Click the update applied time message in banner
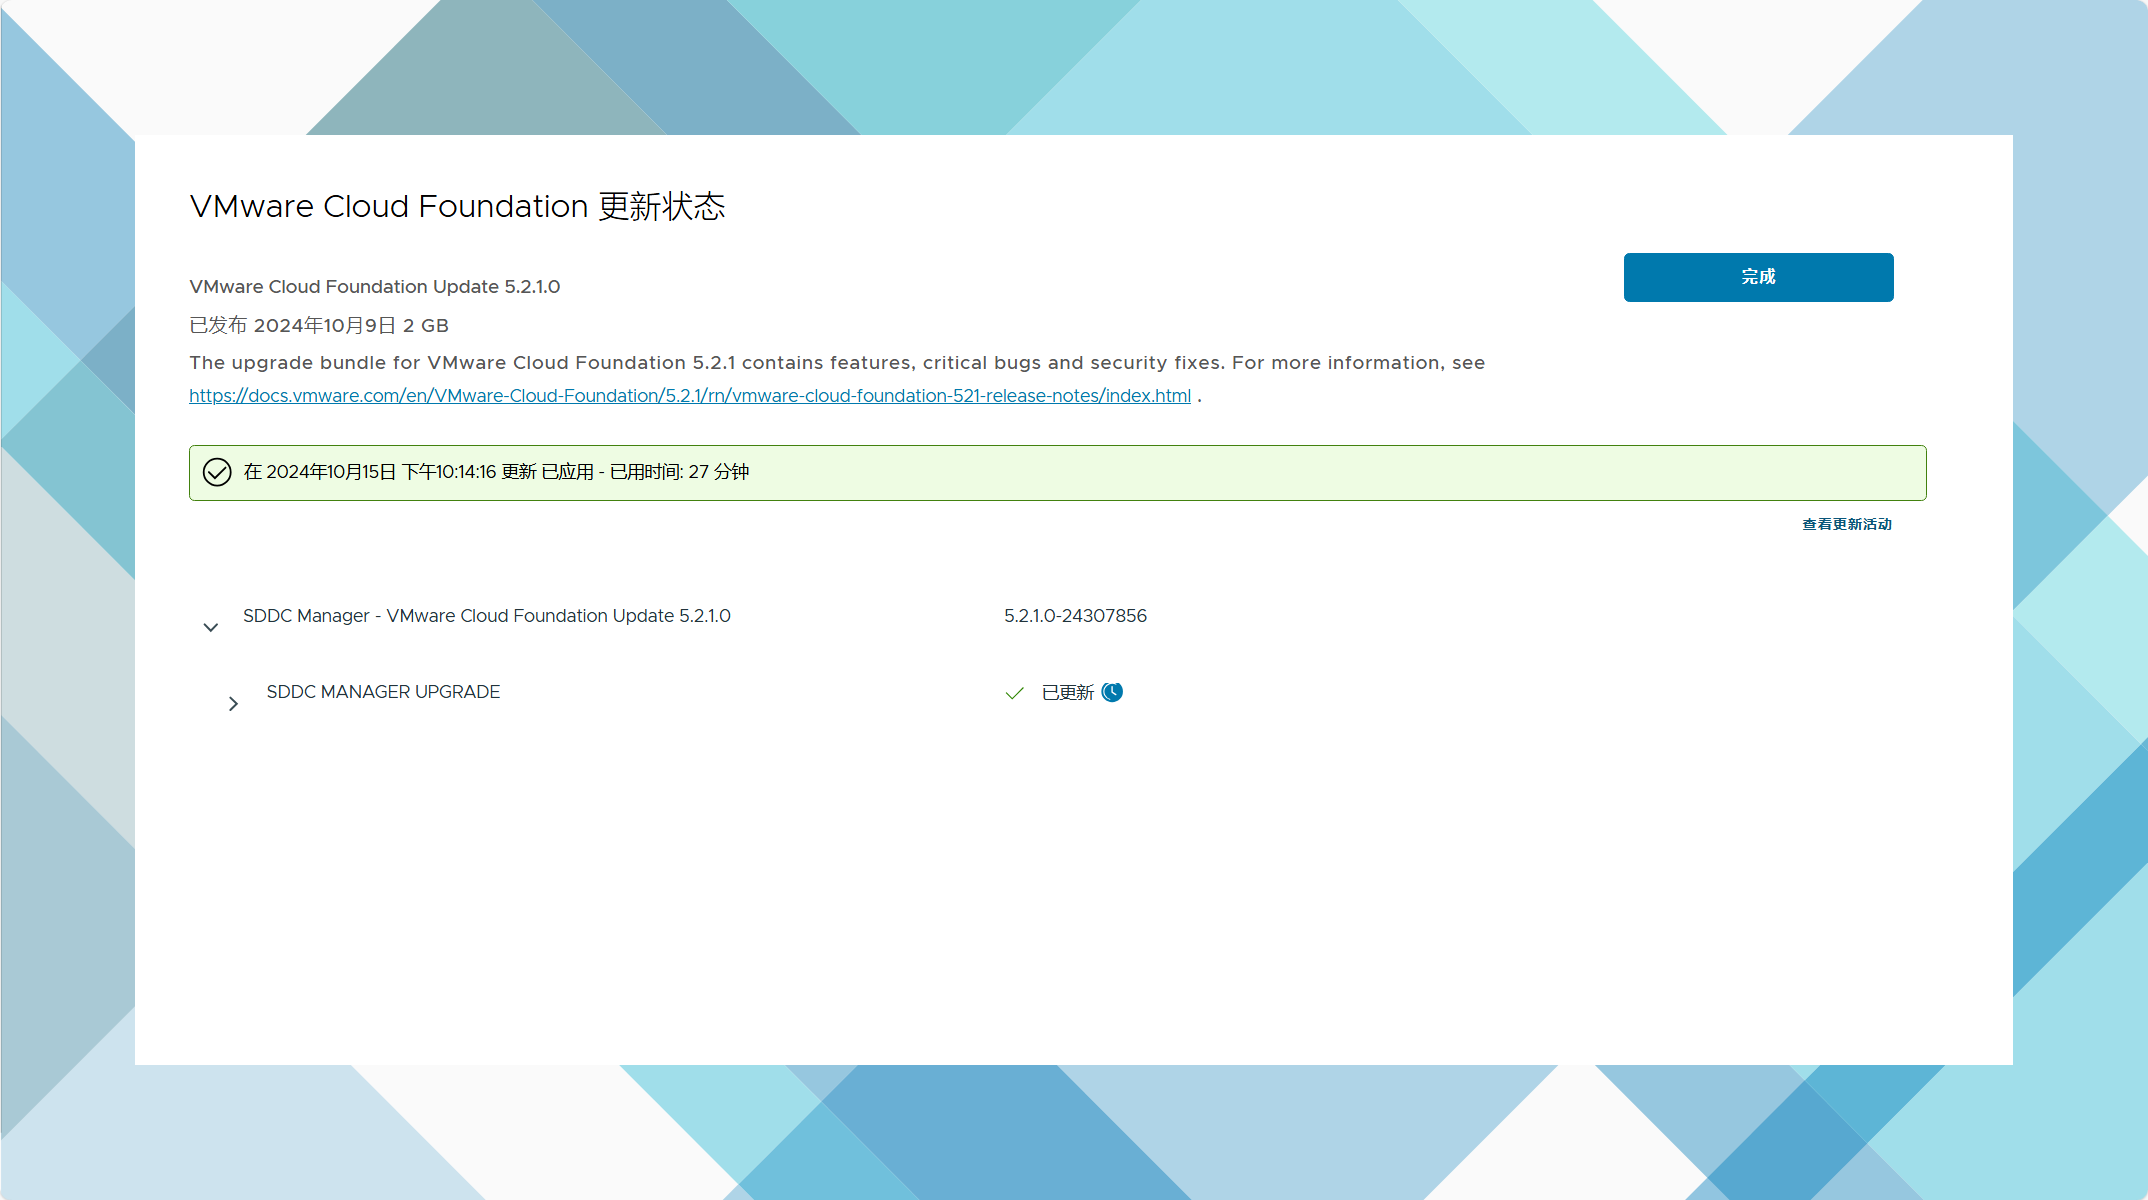The image size is (2148, 1200). [x=496, y=472]
